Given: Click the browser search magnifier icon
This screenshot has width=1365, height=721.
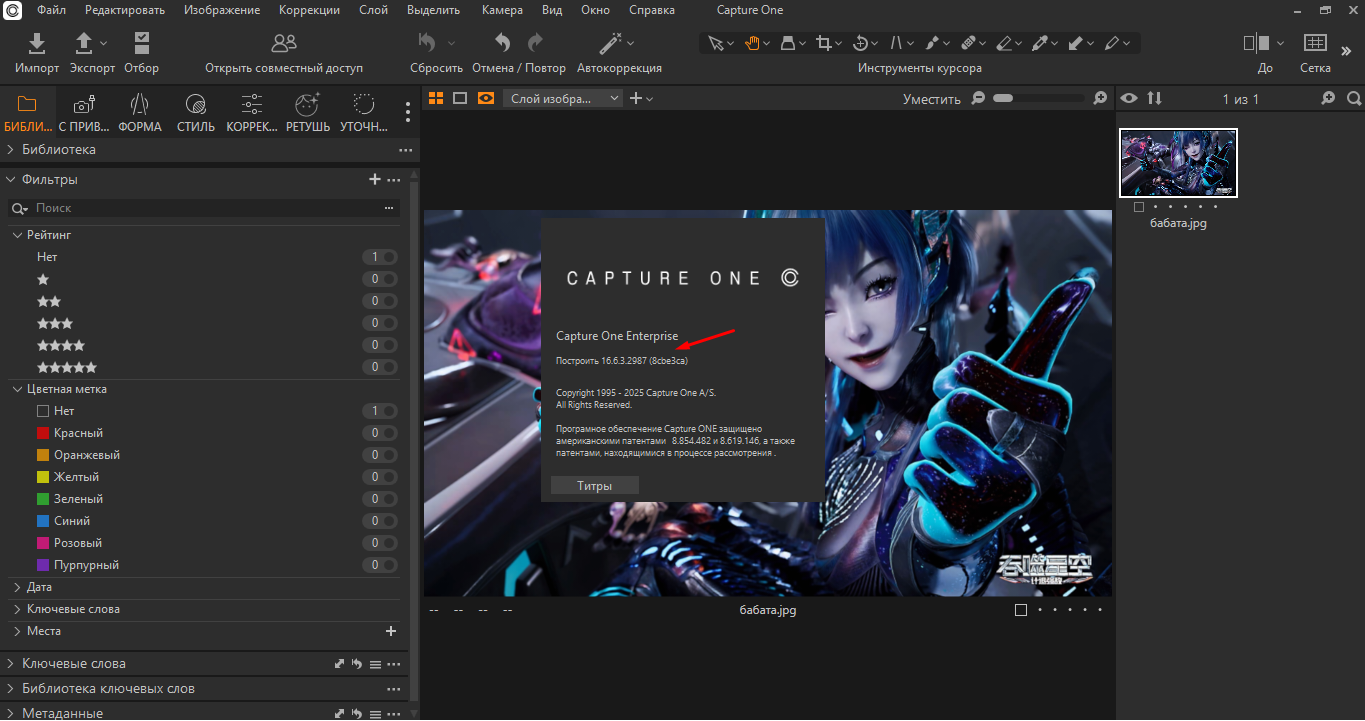Looking at the screenshot, I should click(x=1353, y=98).
